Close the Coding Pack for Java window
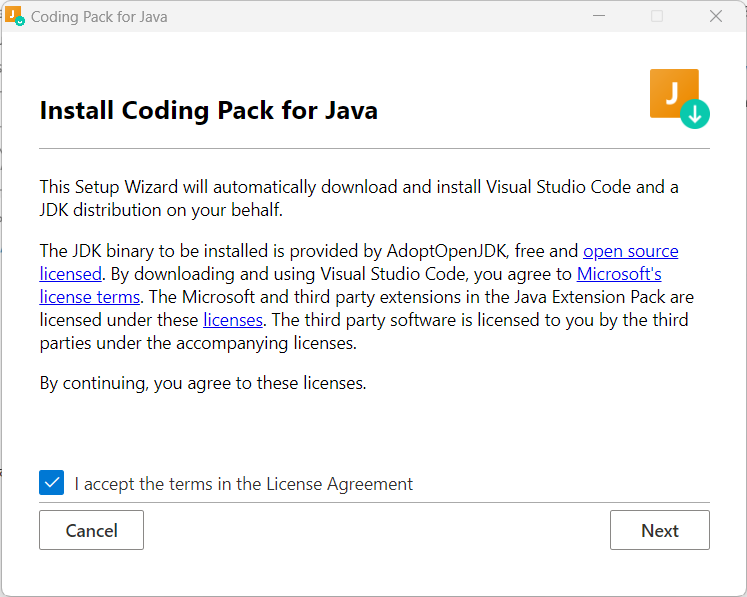The image size is (747, 597). (x=716, y=16)
